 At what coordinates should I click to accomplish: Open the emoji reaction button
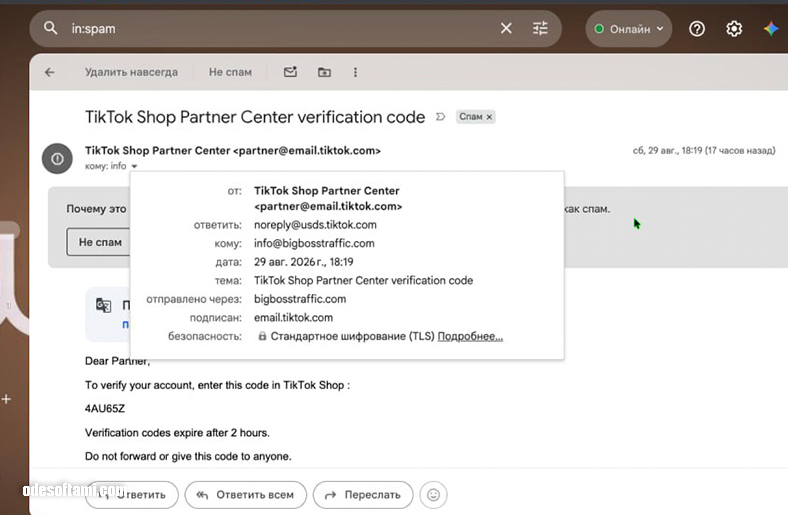coord(433,495)
